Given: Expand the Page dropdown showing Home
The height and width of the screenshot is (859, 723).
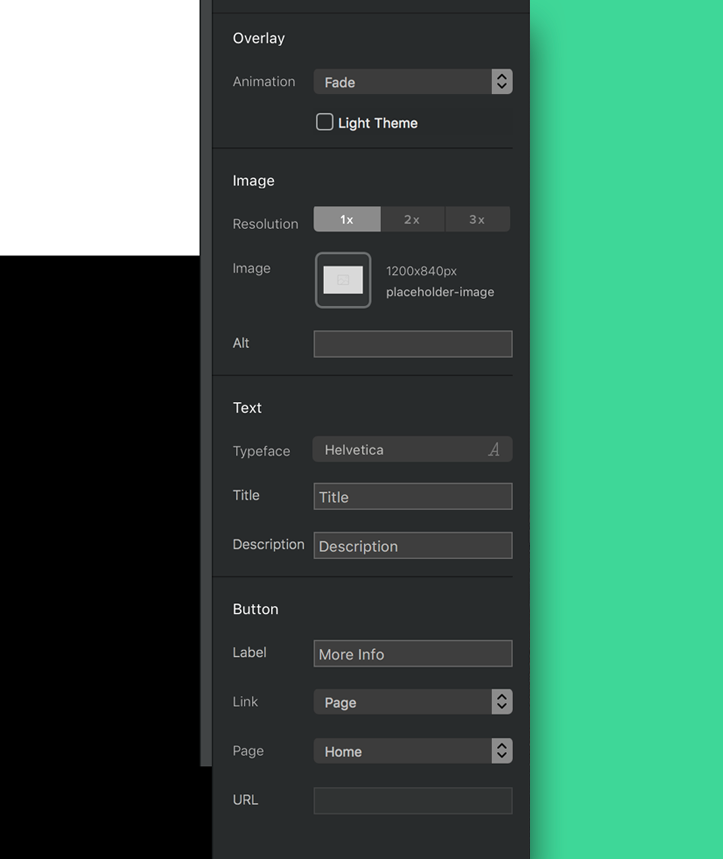Looking at the screenshot, I should coord(402,751).
